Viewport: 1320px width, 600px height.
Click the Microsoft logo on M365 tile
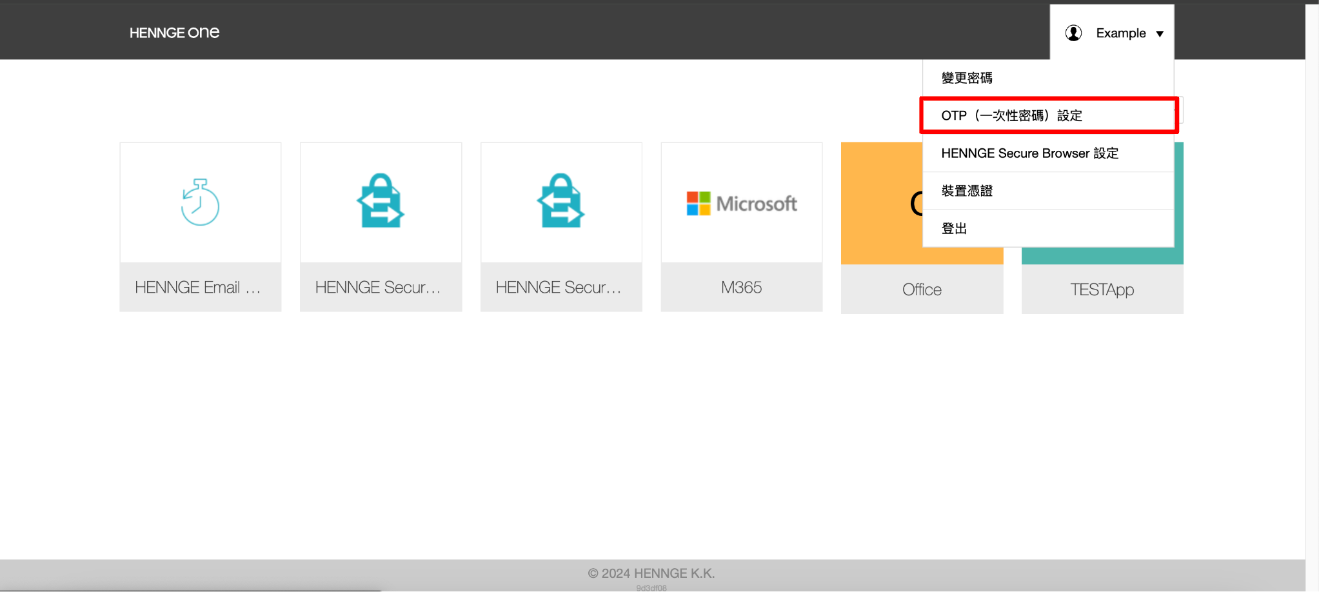point(741,203)
